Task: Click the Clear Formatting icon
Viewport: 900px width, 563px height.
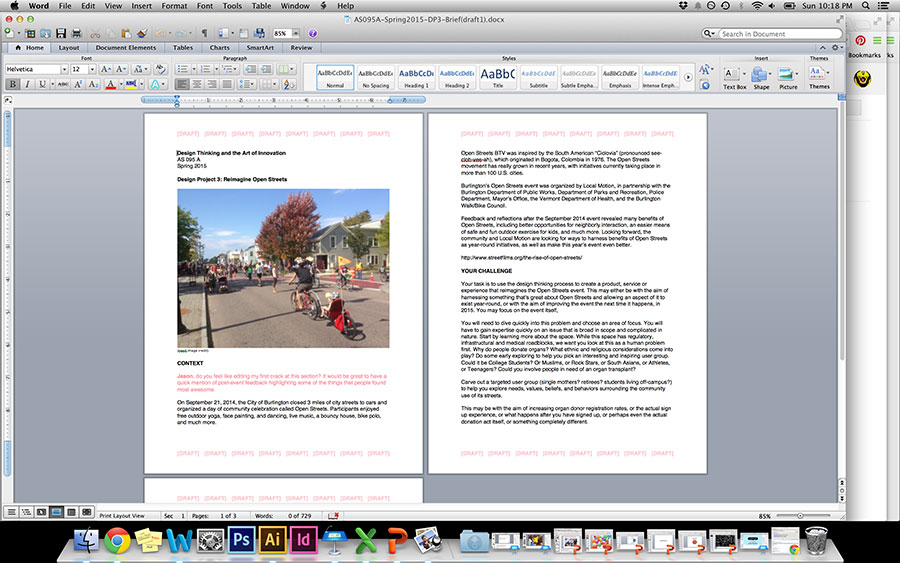Action: pyautogui.click(x=160, y=69)
